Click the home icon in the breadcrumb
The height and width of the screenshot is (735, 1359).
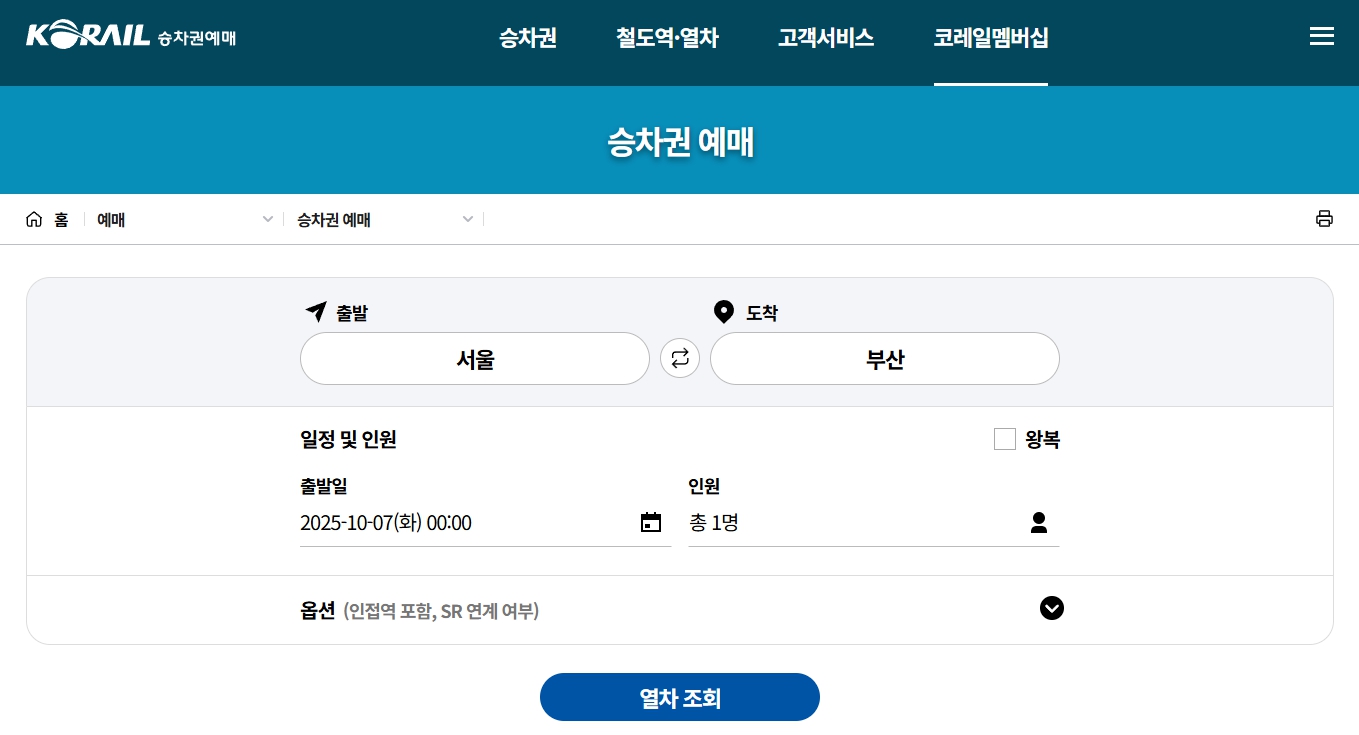point(34,219)
